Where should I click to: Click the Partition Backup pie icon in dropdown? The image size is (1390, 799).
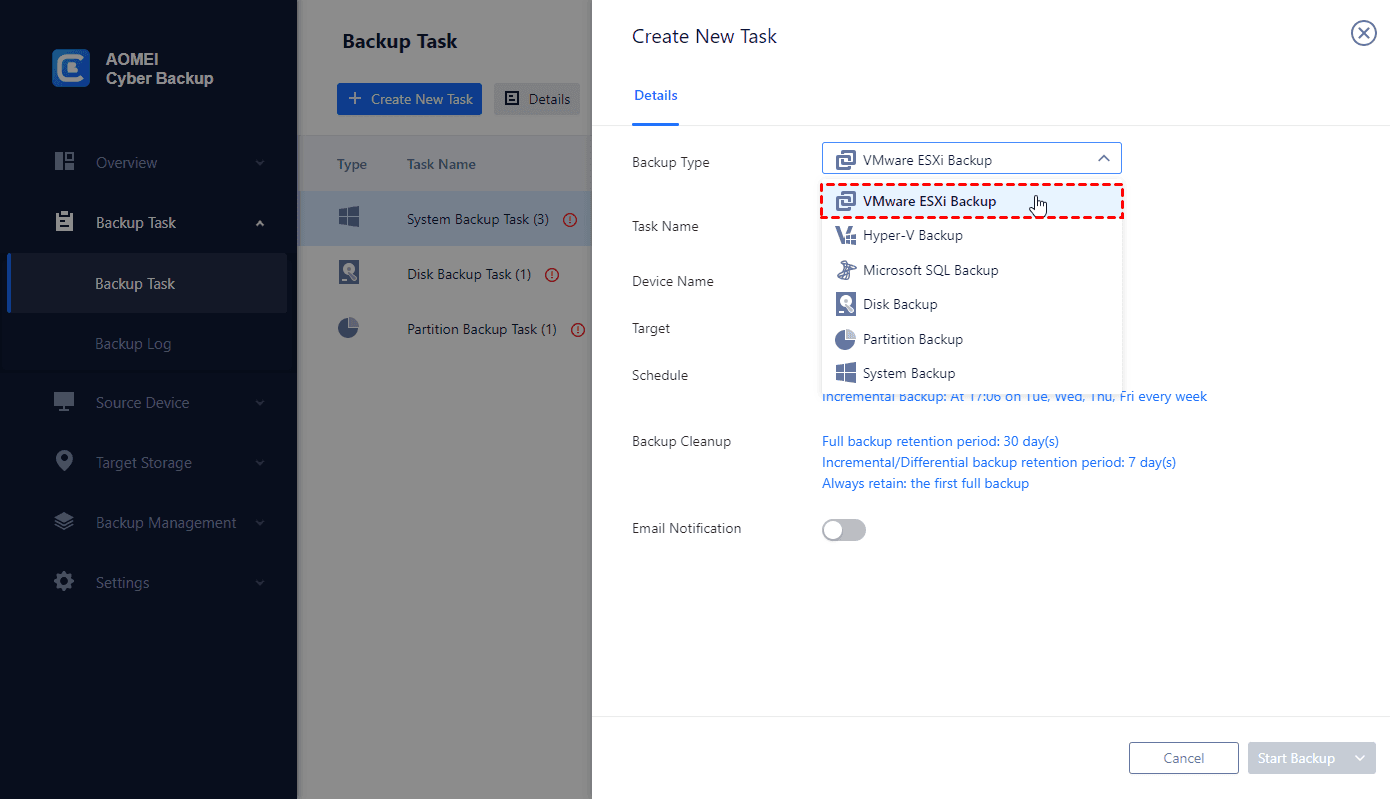tap(846, 339)
